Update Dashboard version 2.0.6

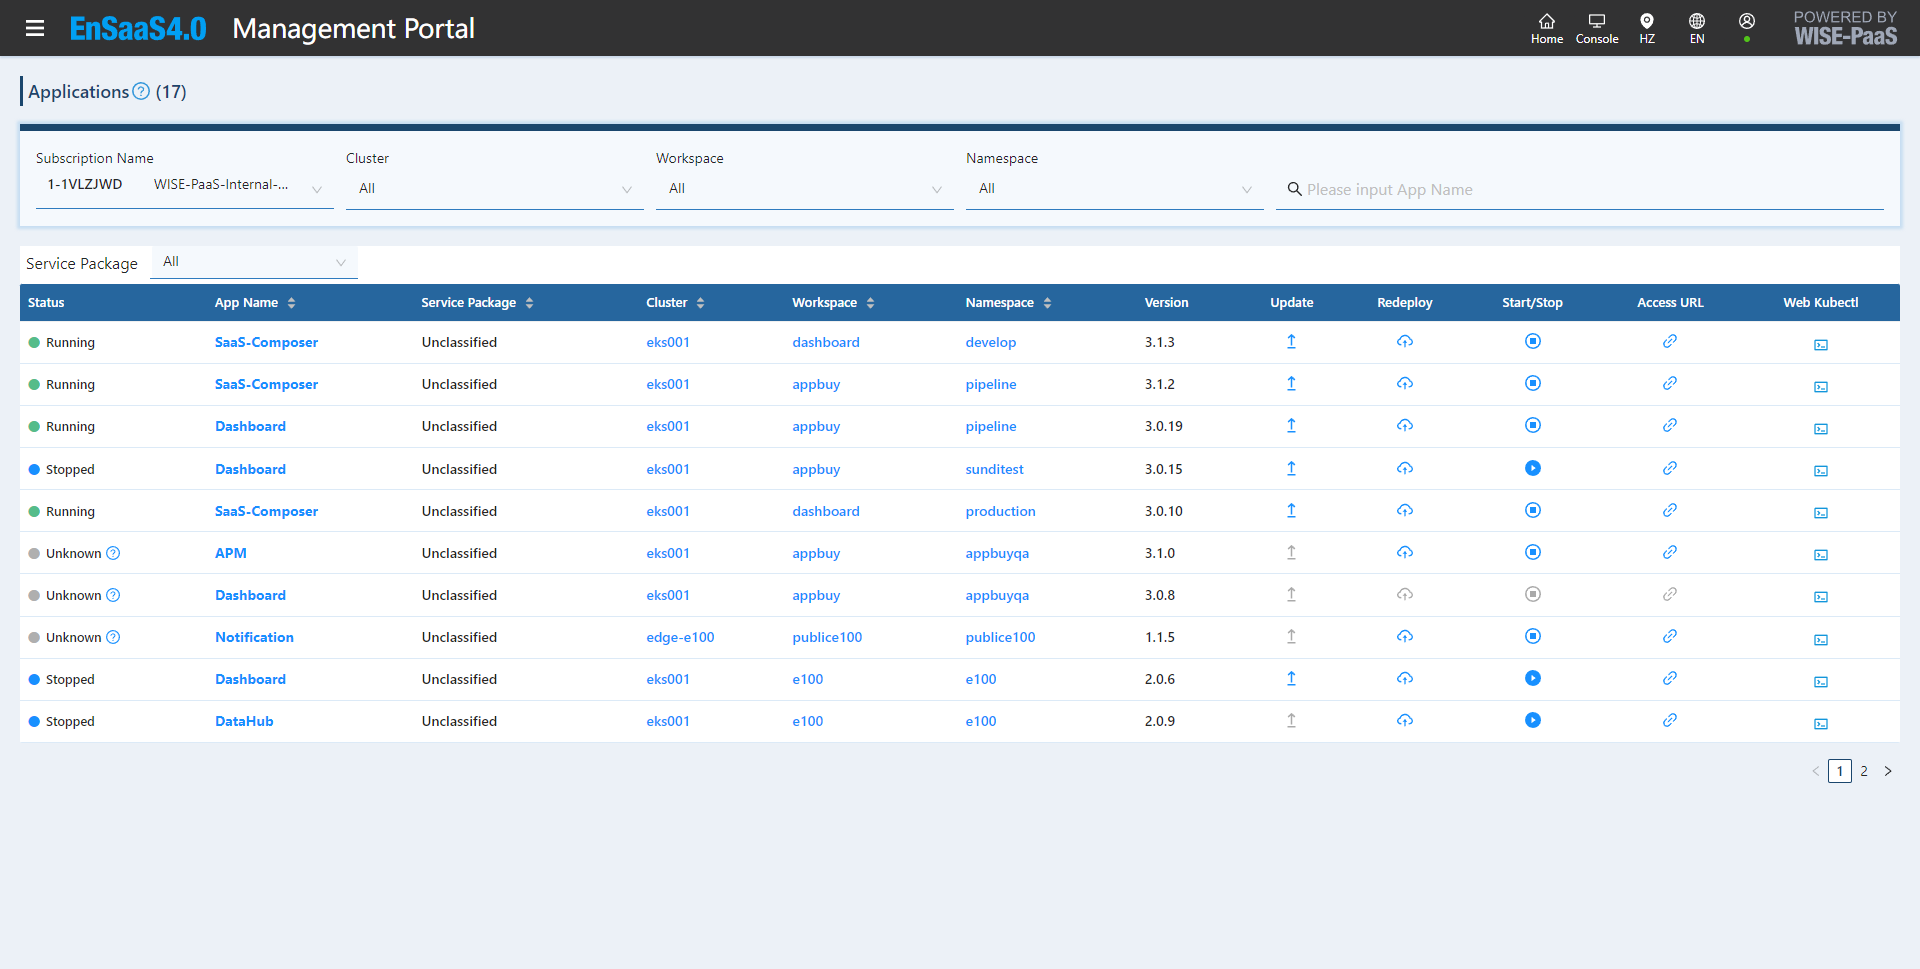[x=1291, y=678]
